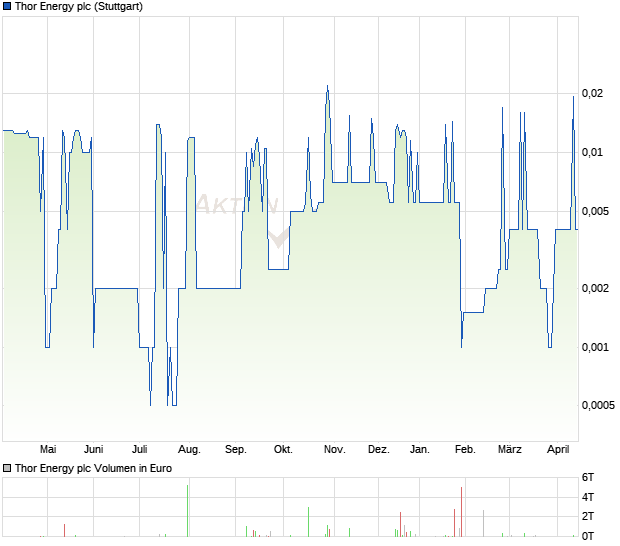Image resolution: width=620 pixels, height=546 pixels.
Task: Click the 0,02 price axis value
Action: pos(592,94)
